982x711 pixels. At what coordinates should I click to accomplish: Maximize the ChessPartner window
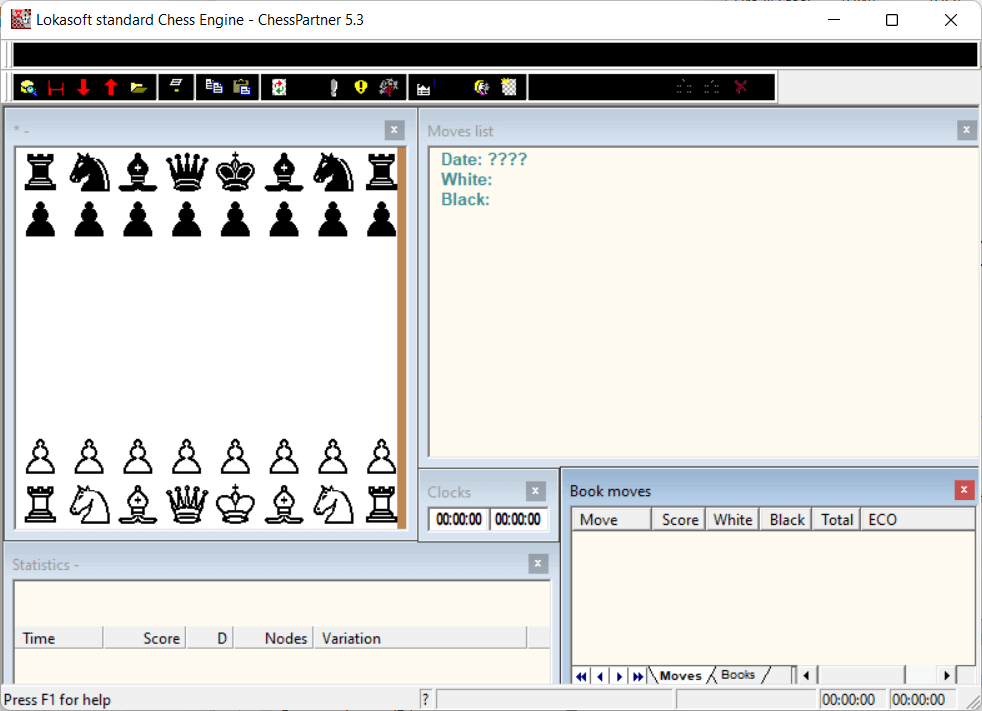[892, 20]
